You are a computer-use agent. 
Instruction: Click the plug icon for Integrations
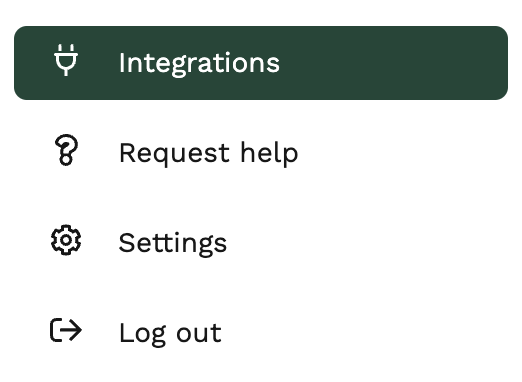coord(66,60)
